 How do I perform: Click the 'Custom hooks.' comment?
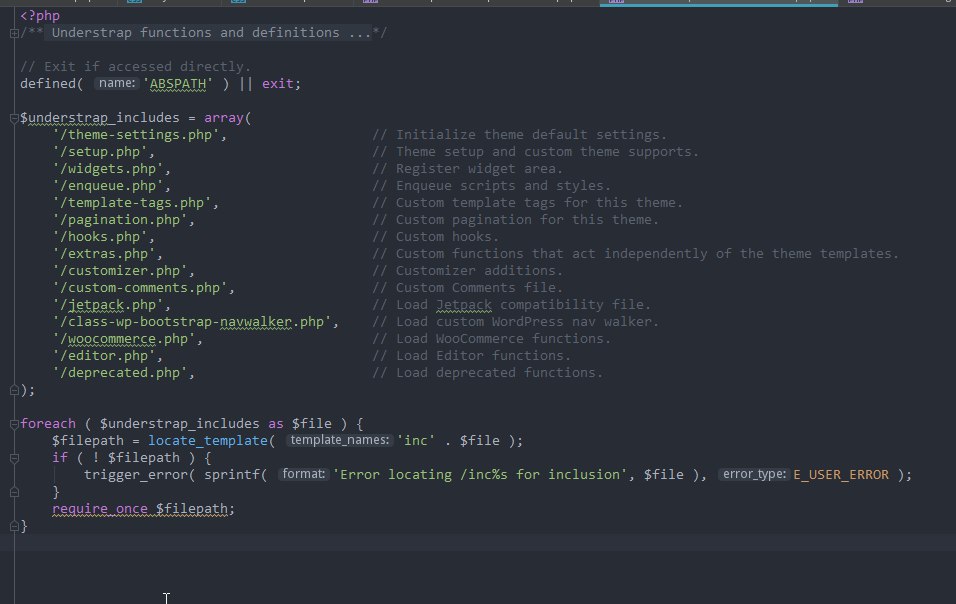pyautogui.click(x=448, y=237)
